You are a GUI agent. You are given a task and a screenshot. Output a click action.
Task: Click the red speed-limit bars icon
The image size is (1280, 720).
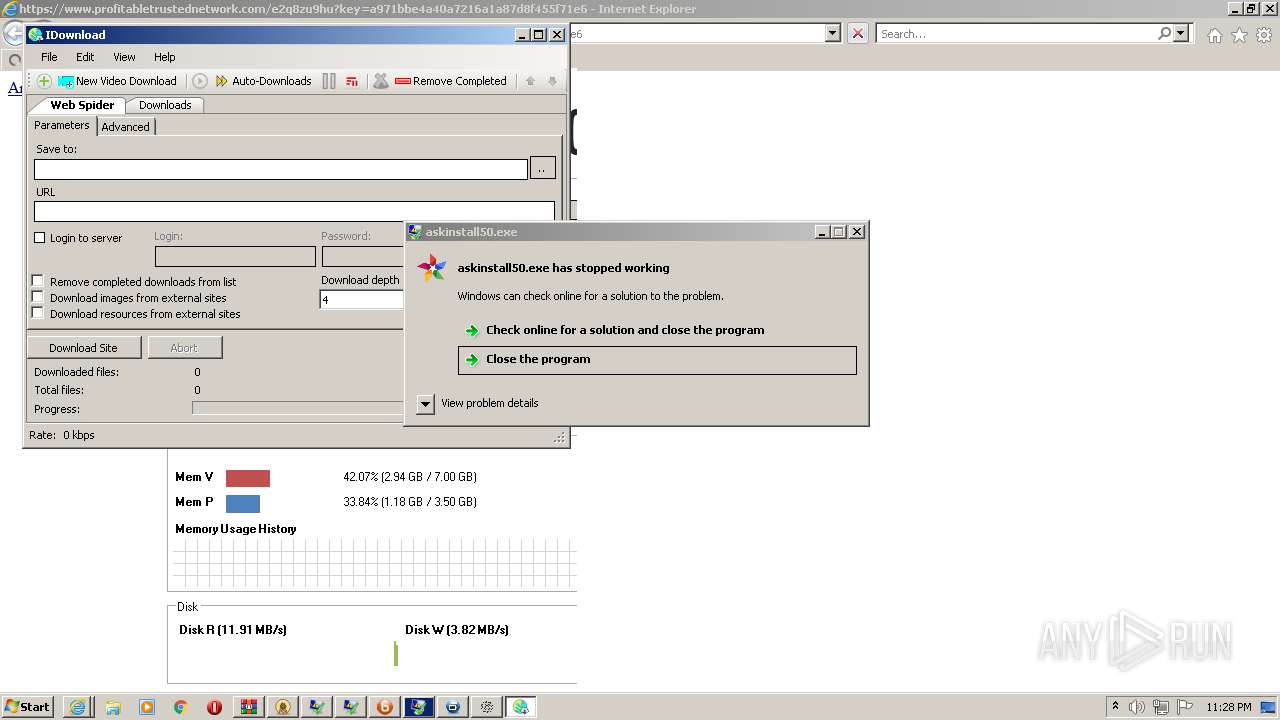[352, 81]
